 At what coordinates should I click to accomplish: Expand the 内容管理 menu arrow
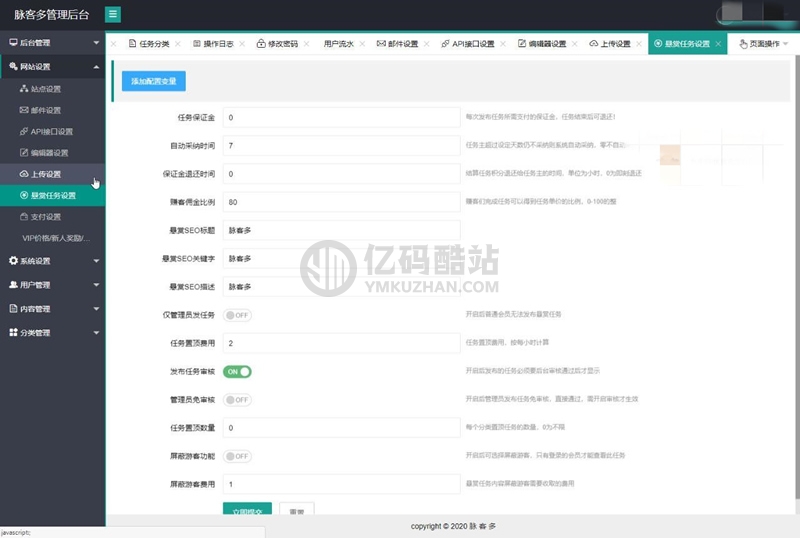click(x=96, y=309)
